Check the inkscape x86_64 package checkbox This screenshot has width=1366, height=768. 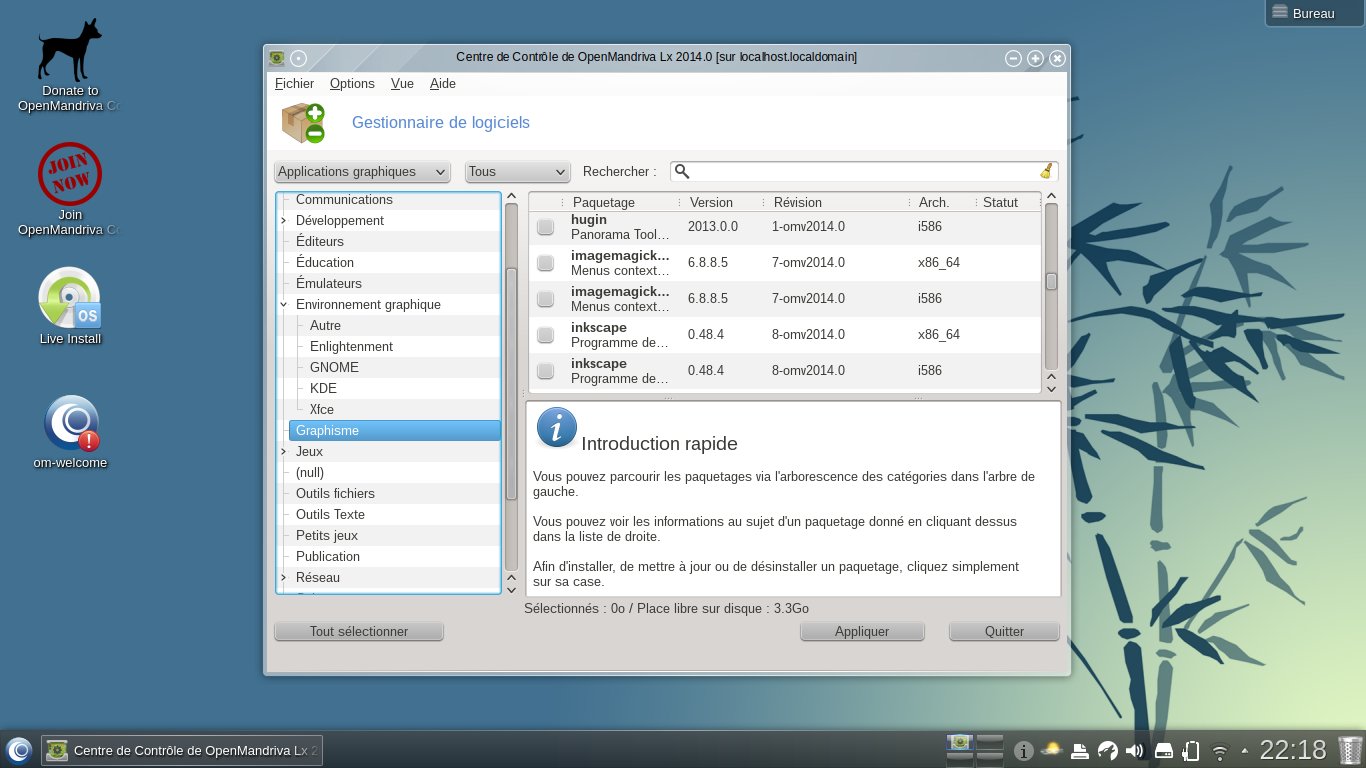pyautogui.click(x=545, y=335)
